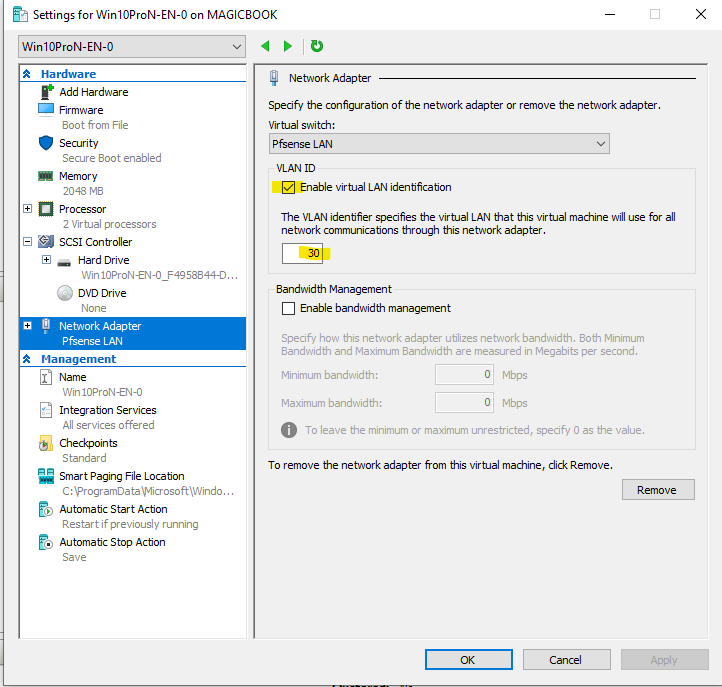This screenshot has height=687, width=722.
Task: Click the OK button
Action: pos(468,660)
